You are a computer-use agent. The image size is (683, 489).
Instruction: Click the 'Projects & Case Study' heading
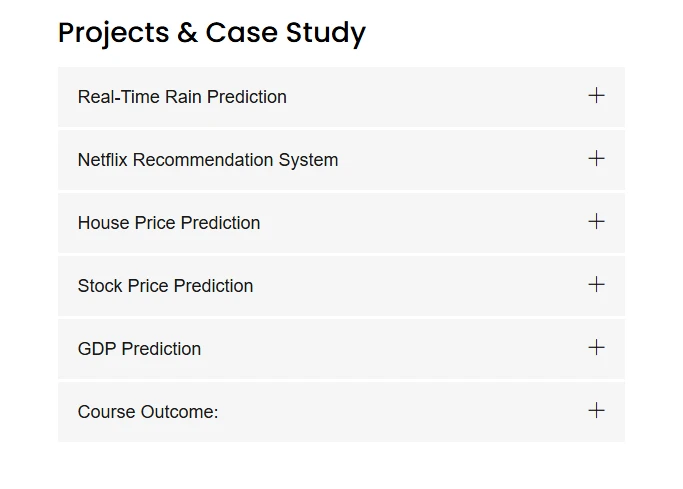click(x=212, y=33)
